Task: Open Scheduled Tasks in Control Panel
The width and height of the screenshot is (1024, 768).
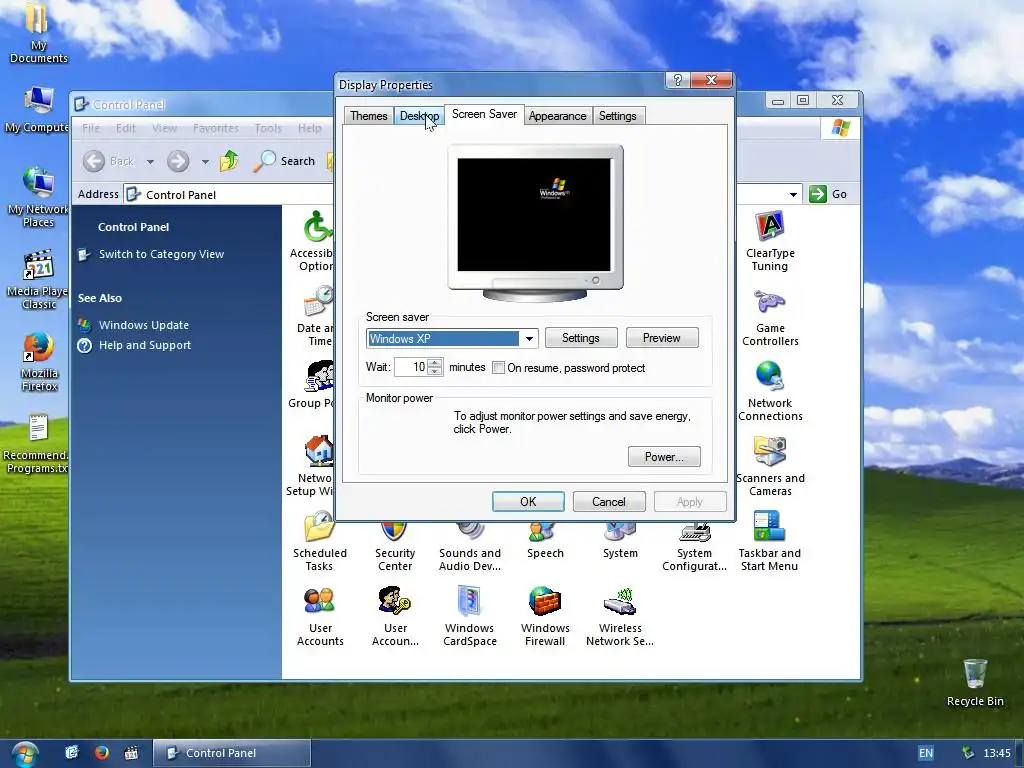Action: tap(319, 542)
